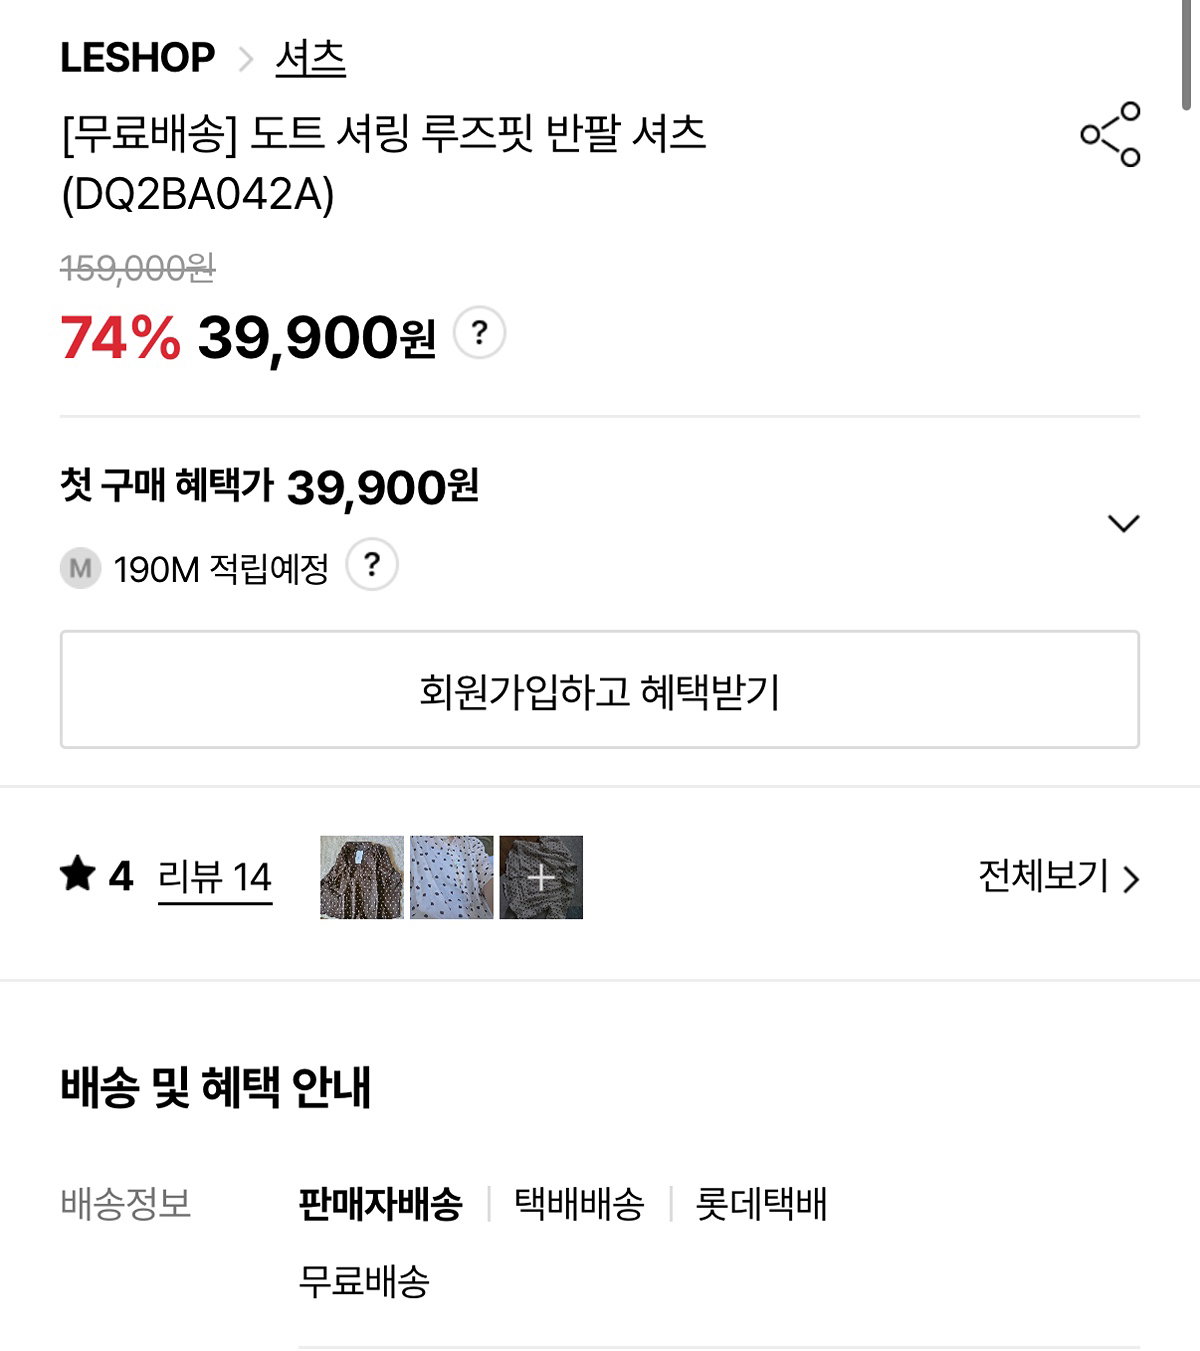Viewport: 1200px width, 1351px height.
Task: Open mileage info question mark icon
Action: coord(372,565)
